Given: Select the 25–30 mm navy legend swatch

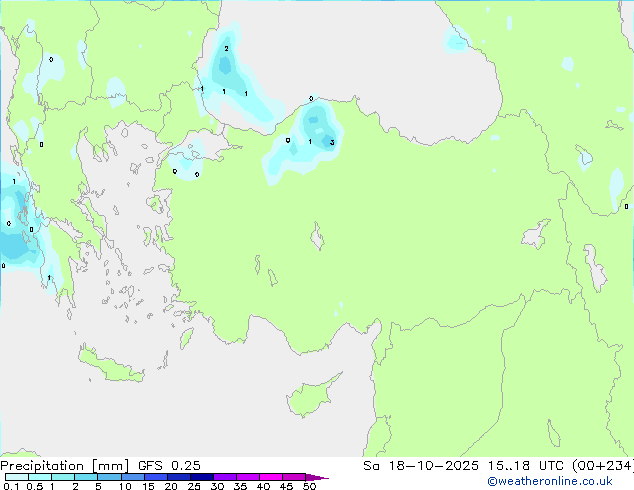Looking at the screenshot, I should tap(201, 477).
